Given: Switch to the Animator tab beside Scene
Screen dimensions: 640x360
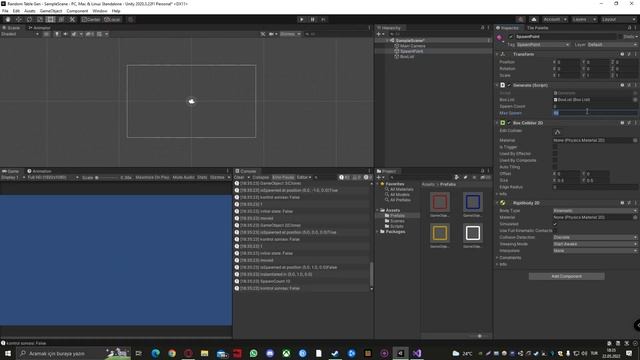Looking at the screenshot, I should point(39,28).
